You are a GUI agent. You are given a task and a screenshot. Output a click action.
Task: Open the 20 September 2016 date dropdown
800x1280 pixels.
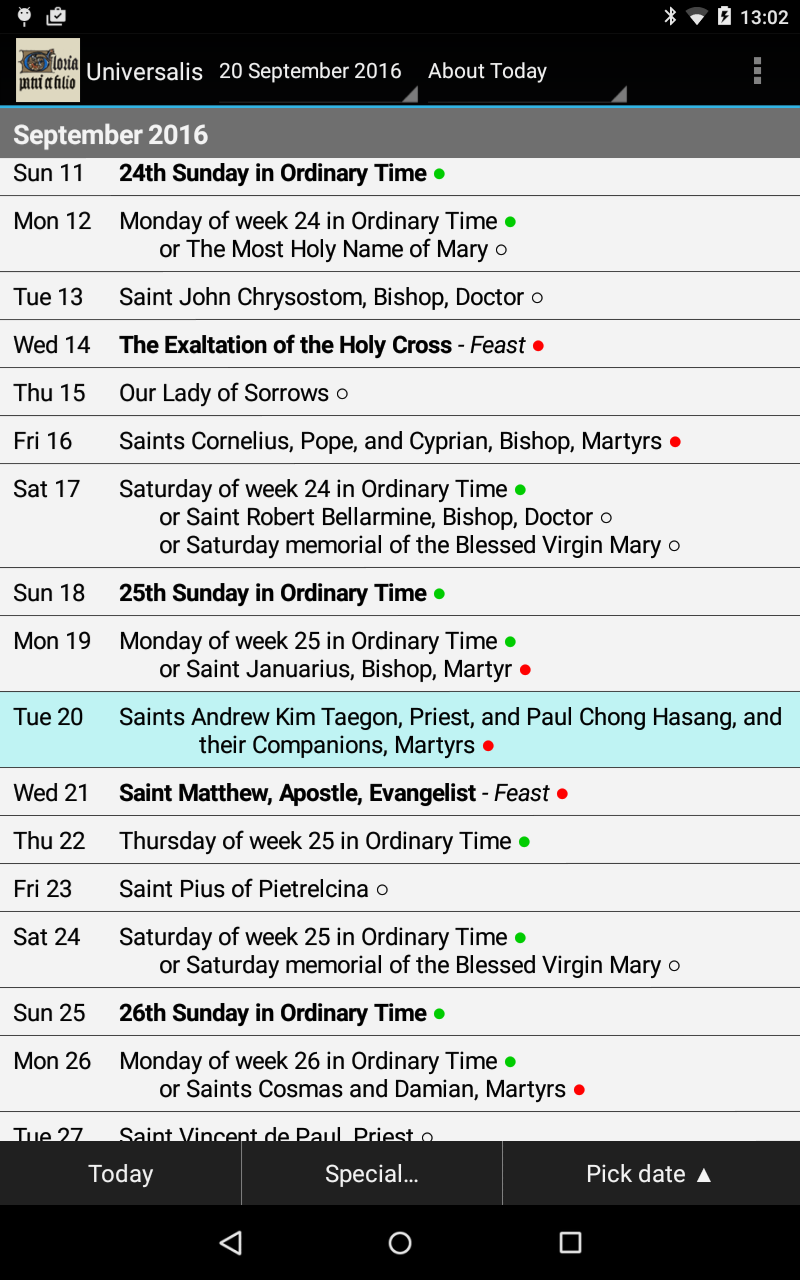[317, 72]
